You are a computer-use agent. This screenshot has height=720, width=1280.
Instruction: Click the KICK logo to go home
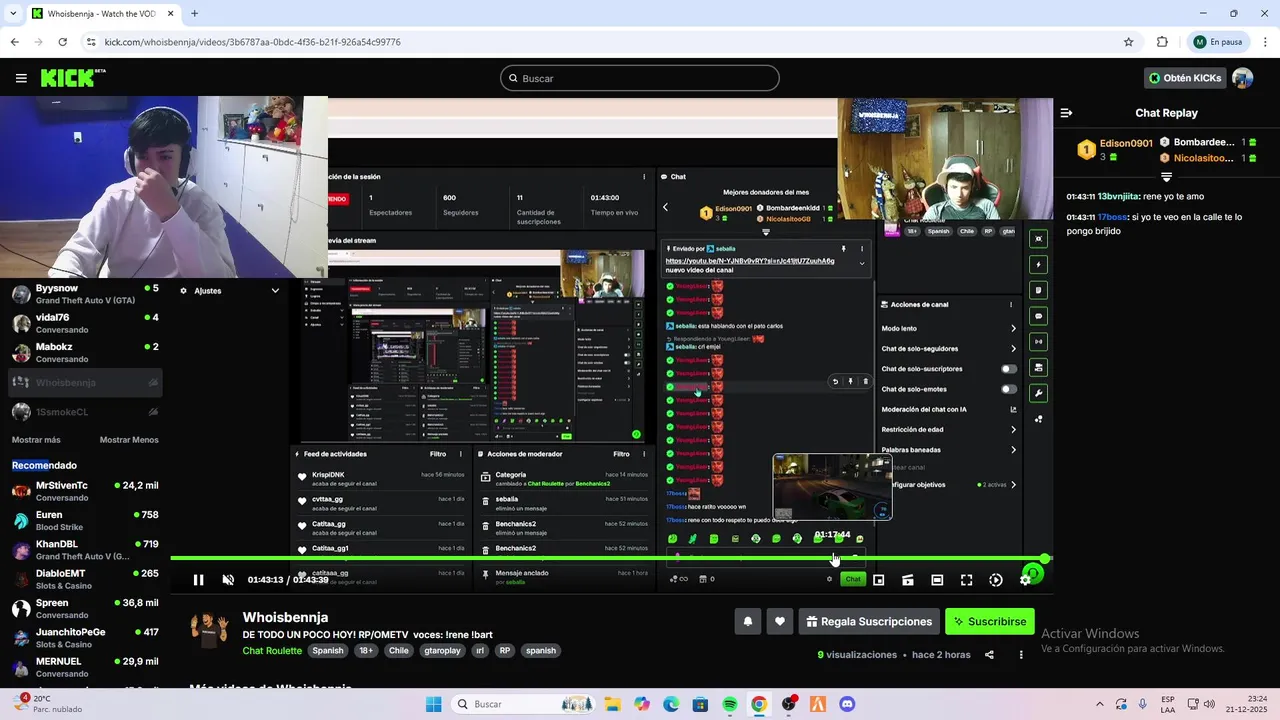(72, 78)
